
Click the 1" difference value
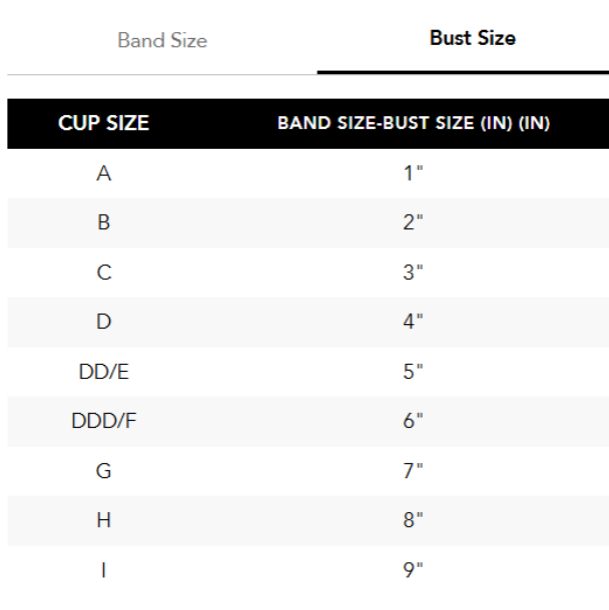[x=413, y=174]
